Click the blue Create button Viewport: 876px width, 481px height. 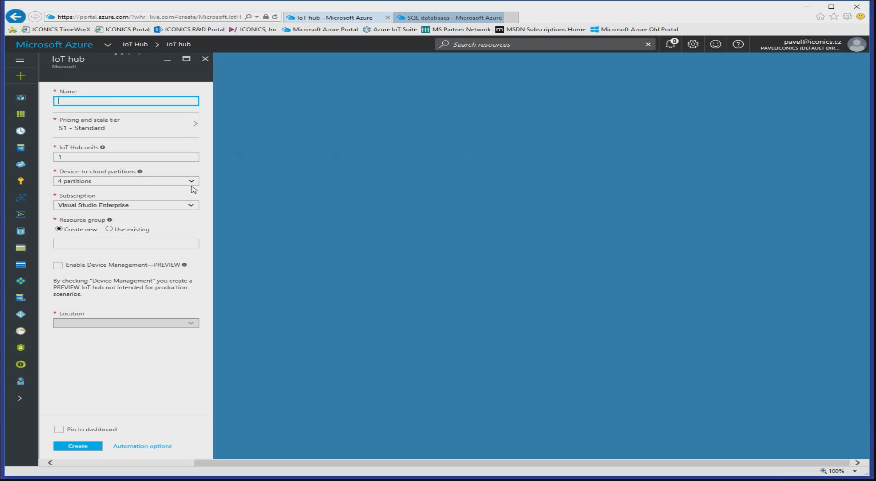(77, 446)
